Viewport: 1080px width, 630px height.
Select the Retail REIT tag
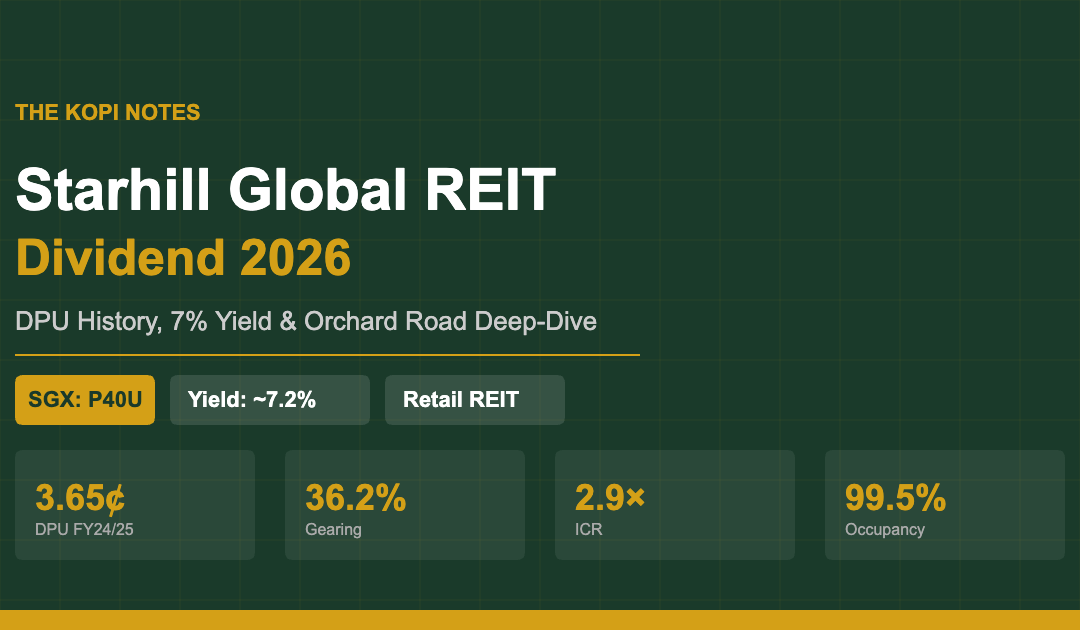pos(475,400)
